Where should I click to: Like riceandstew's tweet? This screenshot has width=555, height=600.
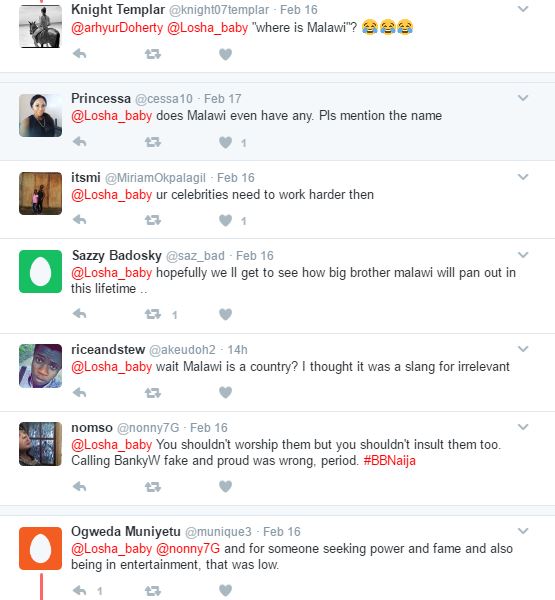(x=225, y=392)
